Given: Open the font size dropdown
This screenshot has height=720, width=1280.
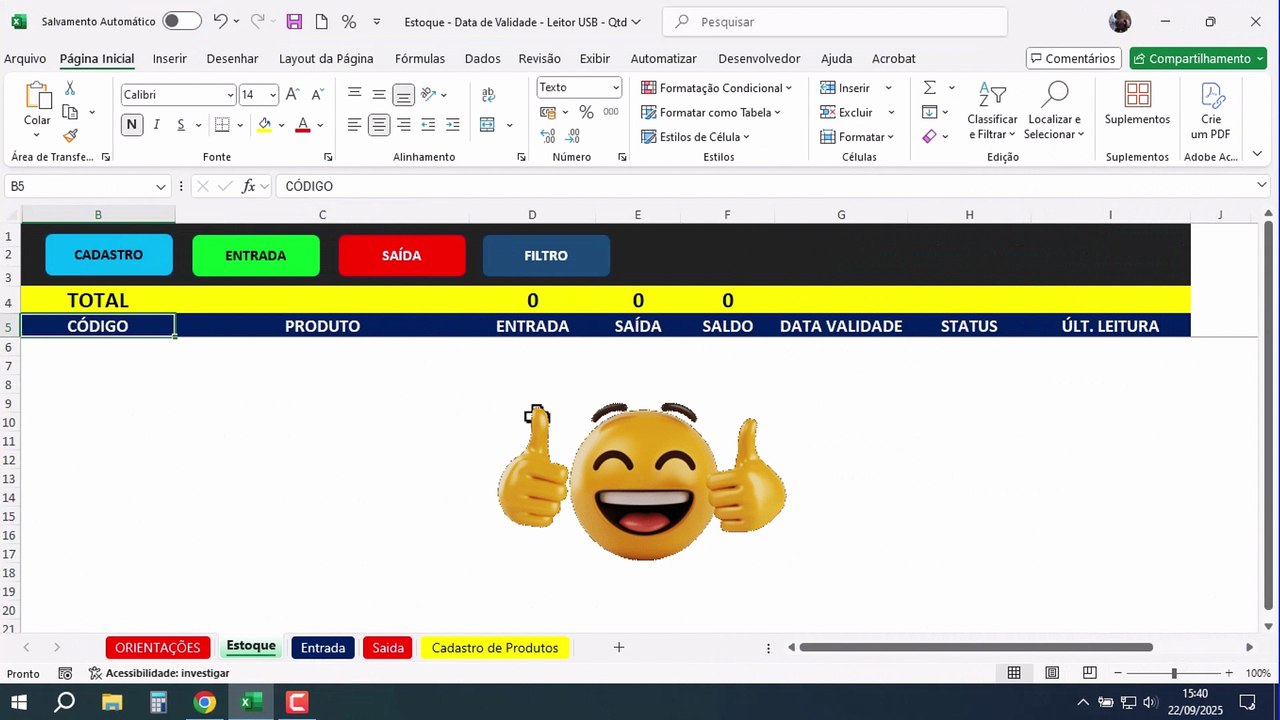Looking at the screenshot, I should point(273,95).
